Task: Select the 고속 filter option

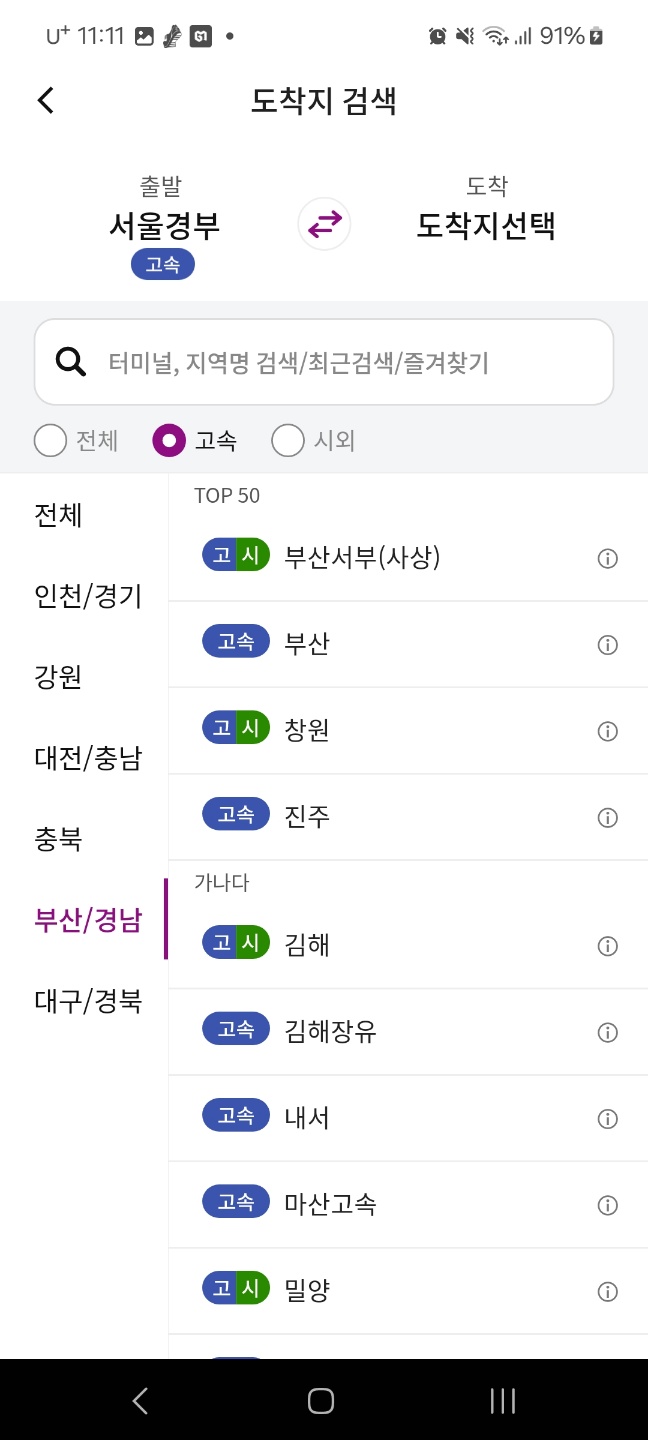Action: (169, 440)
